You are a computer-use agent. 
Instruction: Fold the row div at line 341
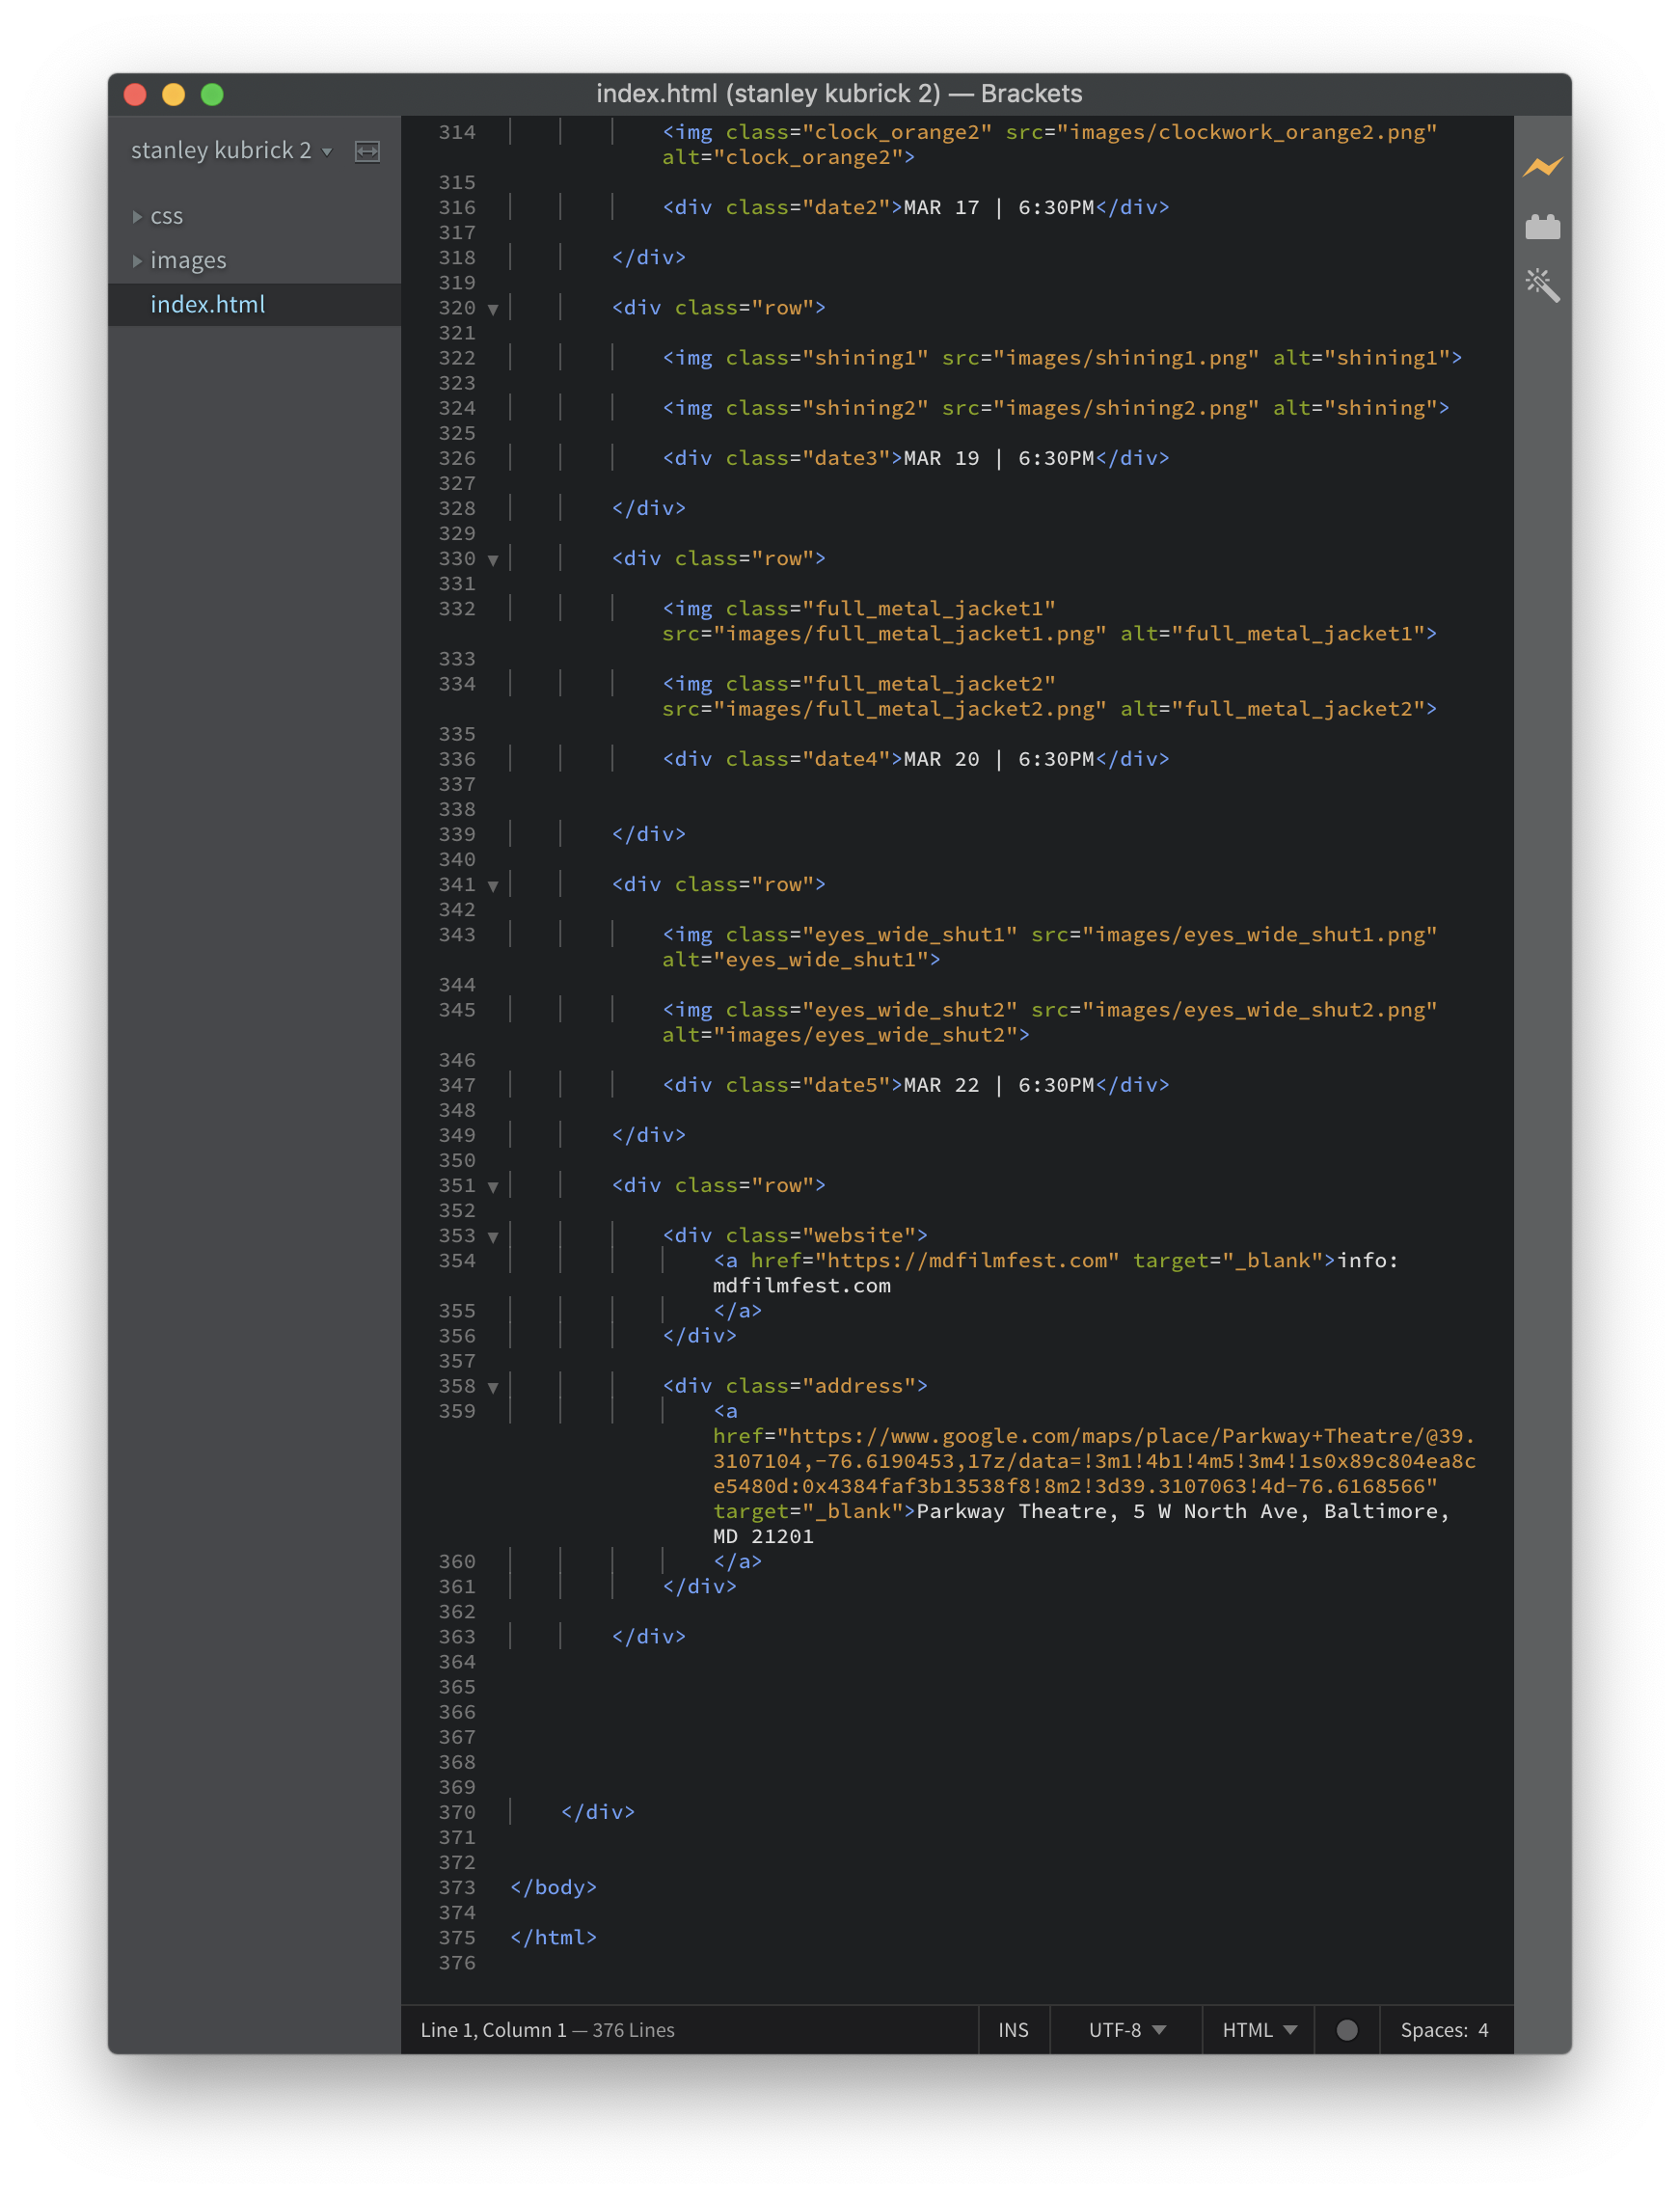click(x=493, y=886)
